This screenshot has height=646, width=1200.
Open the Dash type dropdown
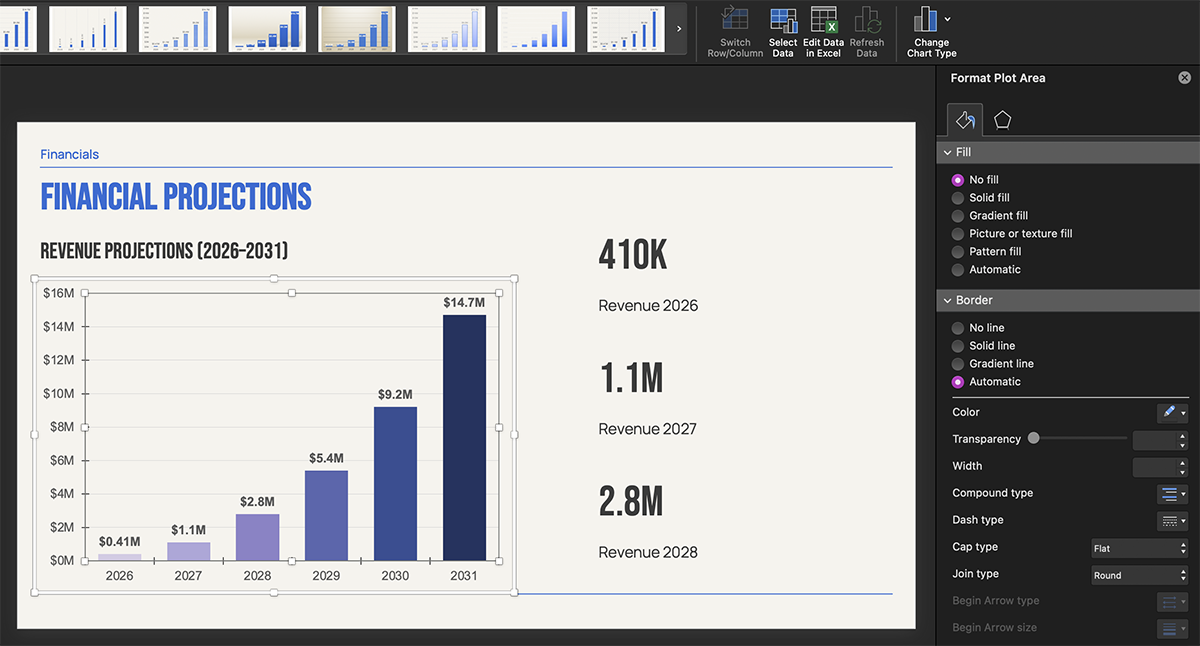pos(1172,521)
